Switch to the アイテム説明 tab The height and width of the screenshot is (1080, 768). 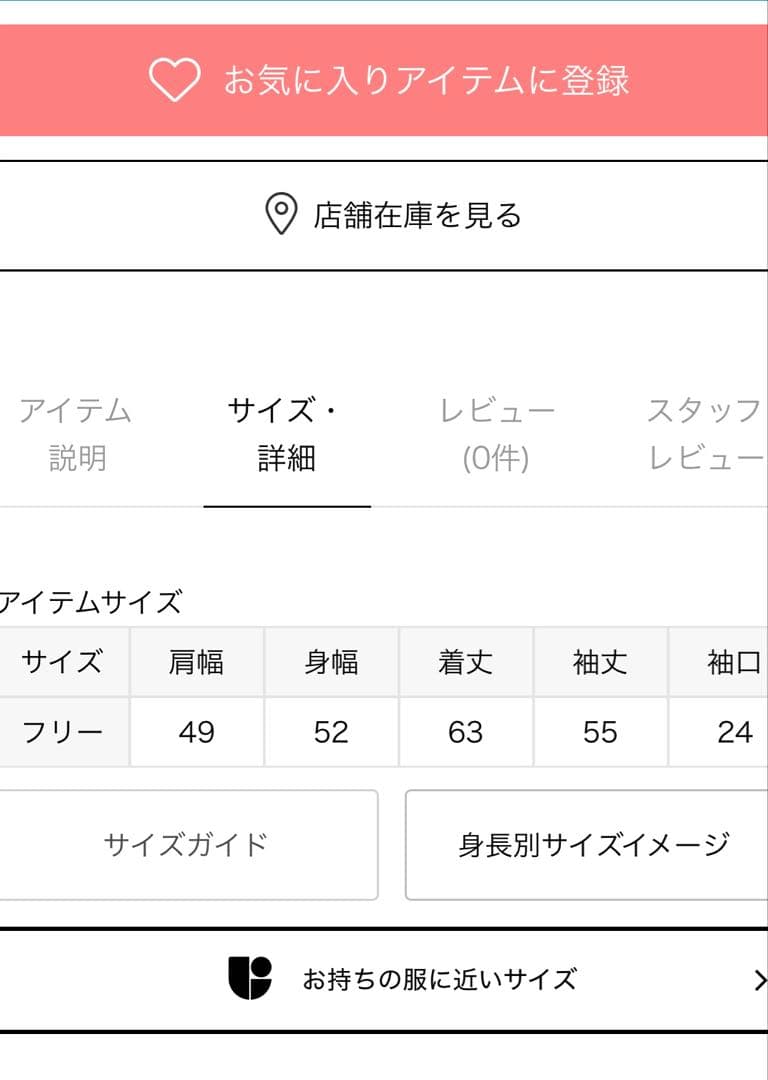[x=75, y=432]
